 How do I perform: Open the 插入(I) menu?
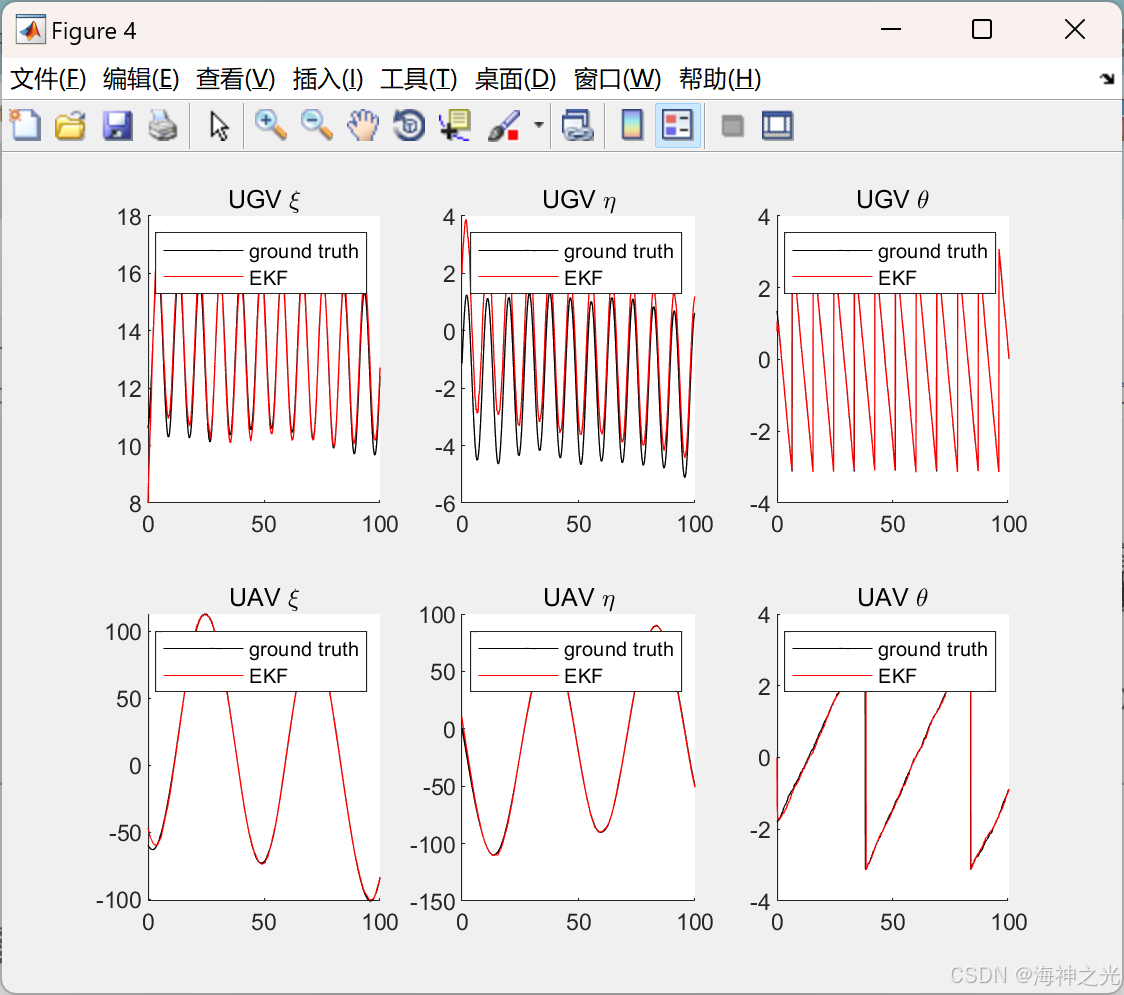pyautogui.click(x=328, y=79)
